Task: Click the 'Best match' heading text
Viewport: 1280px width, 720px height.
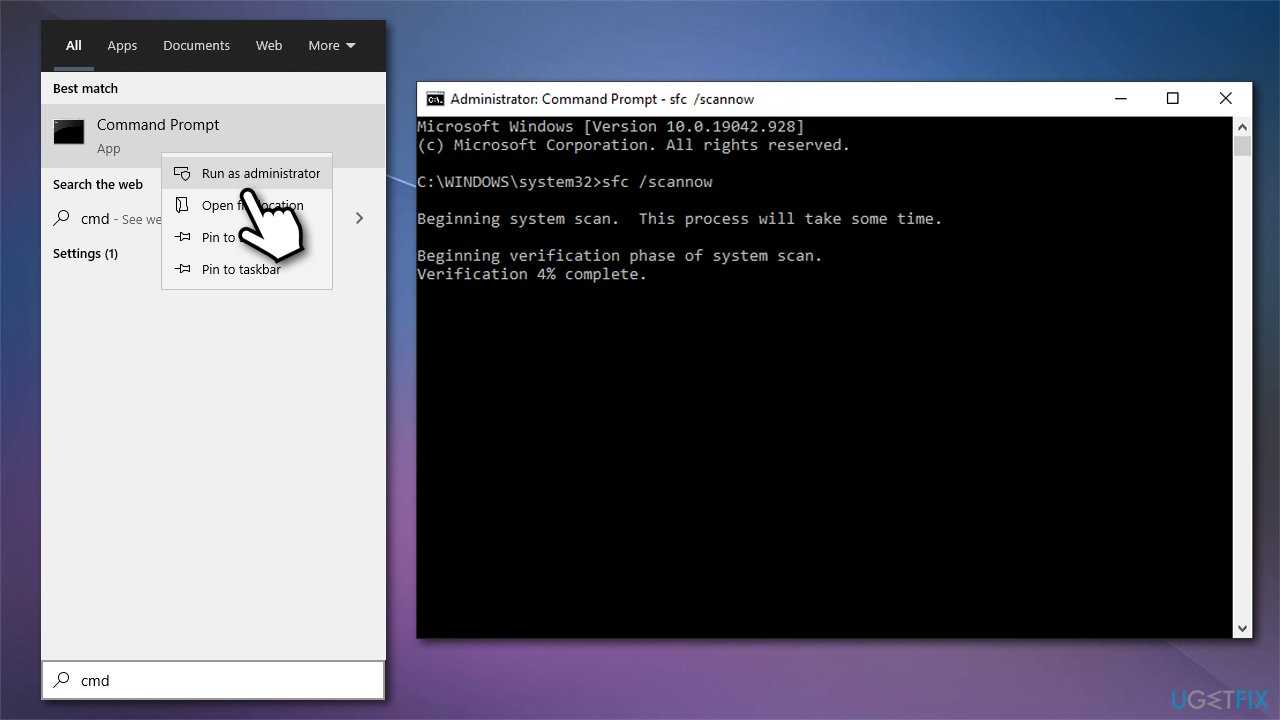Action: click(x=85, y=88)
